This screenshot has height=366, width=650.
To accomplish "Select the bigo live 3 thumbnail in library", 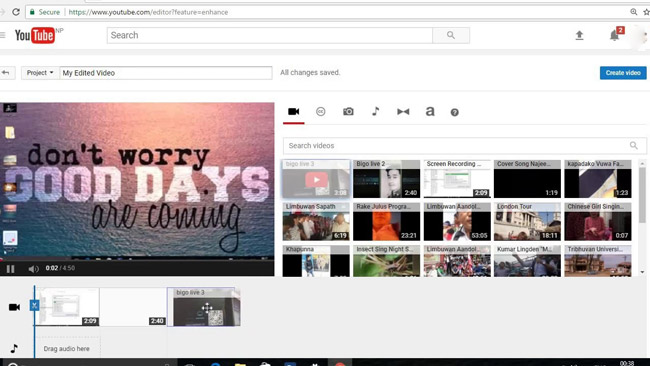I will 316,179.
